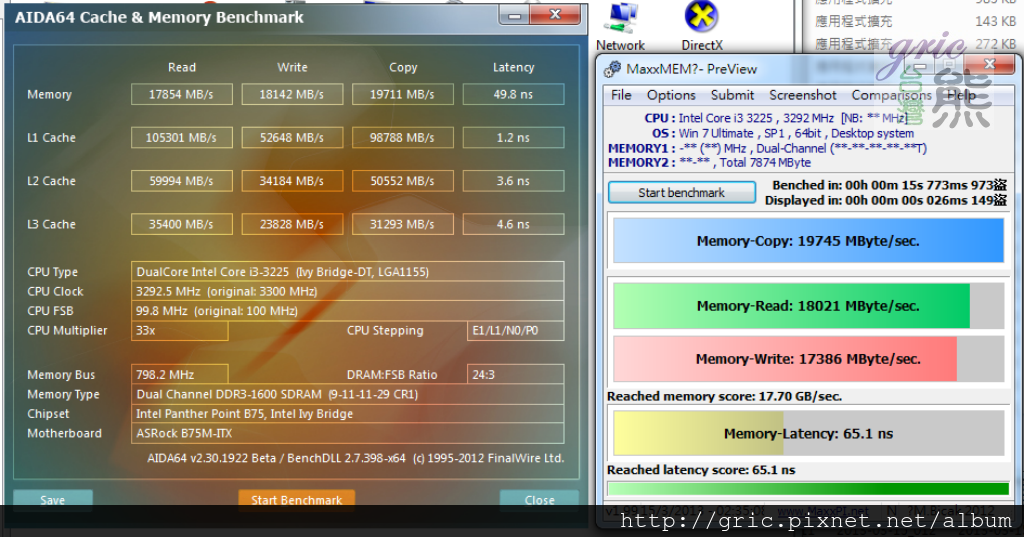This screenshot has width=1024, height=537.
Task: Select the L2 Cache Copy 50552 MB/s field
Action: click(x=402, y=181)
